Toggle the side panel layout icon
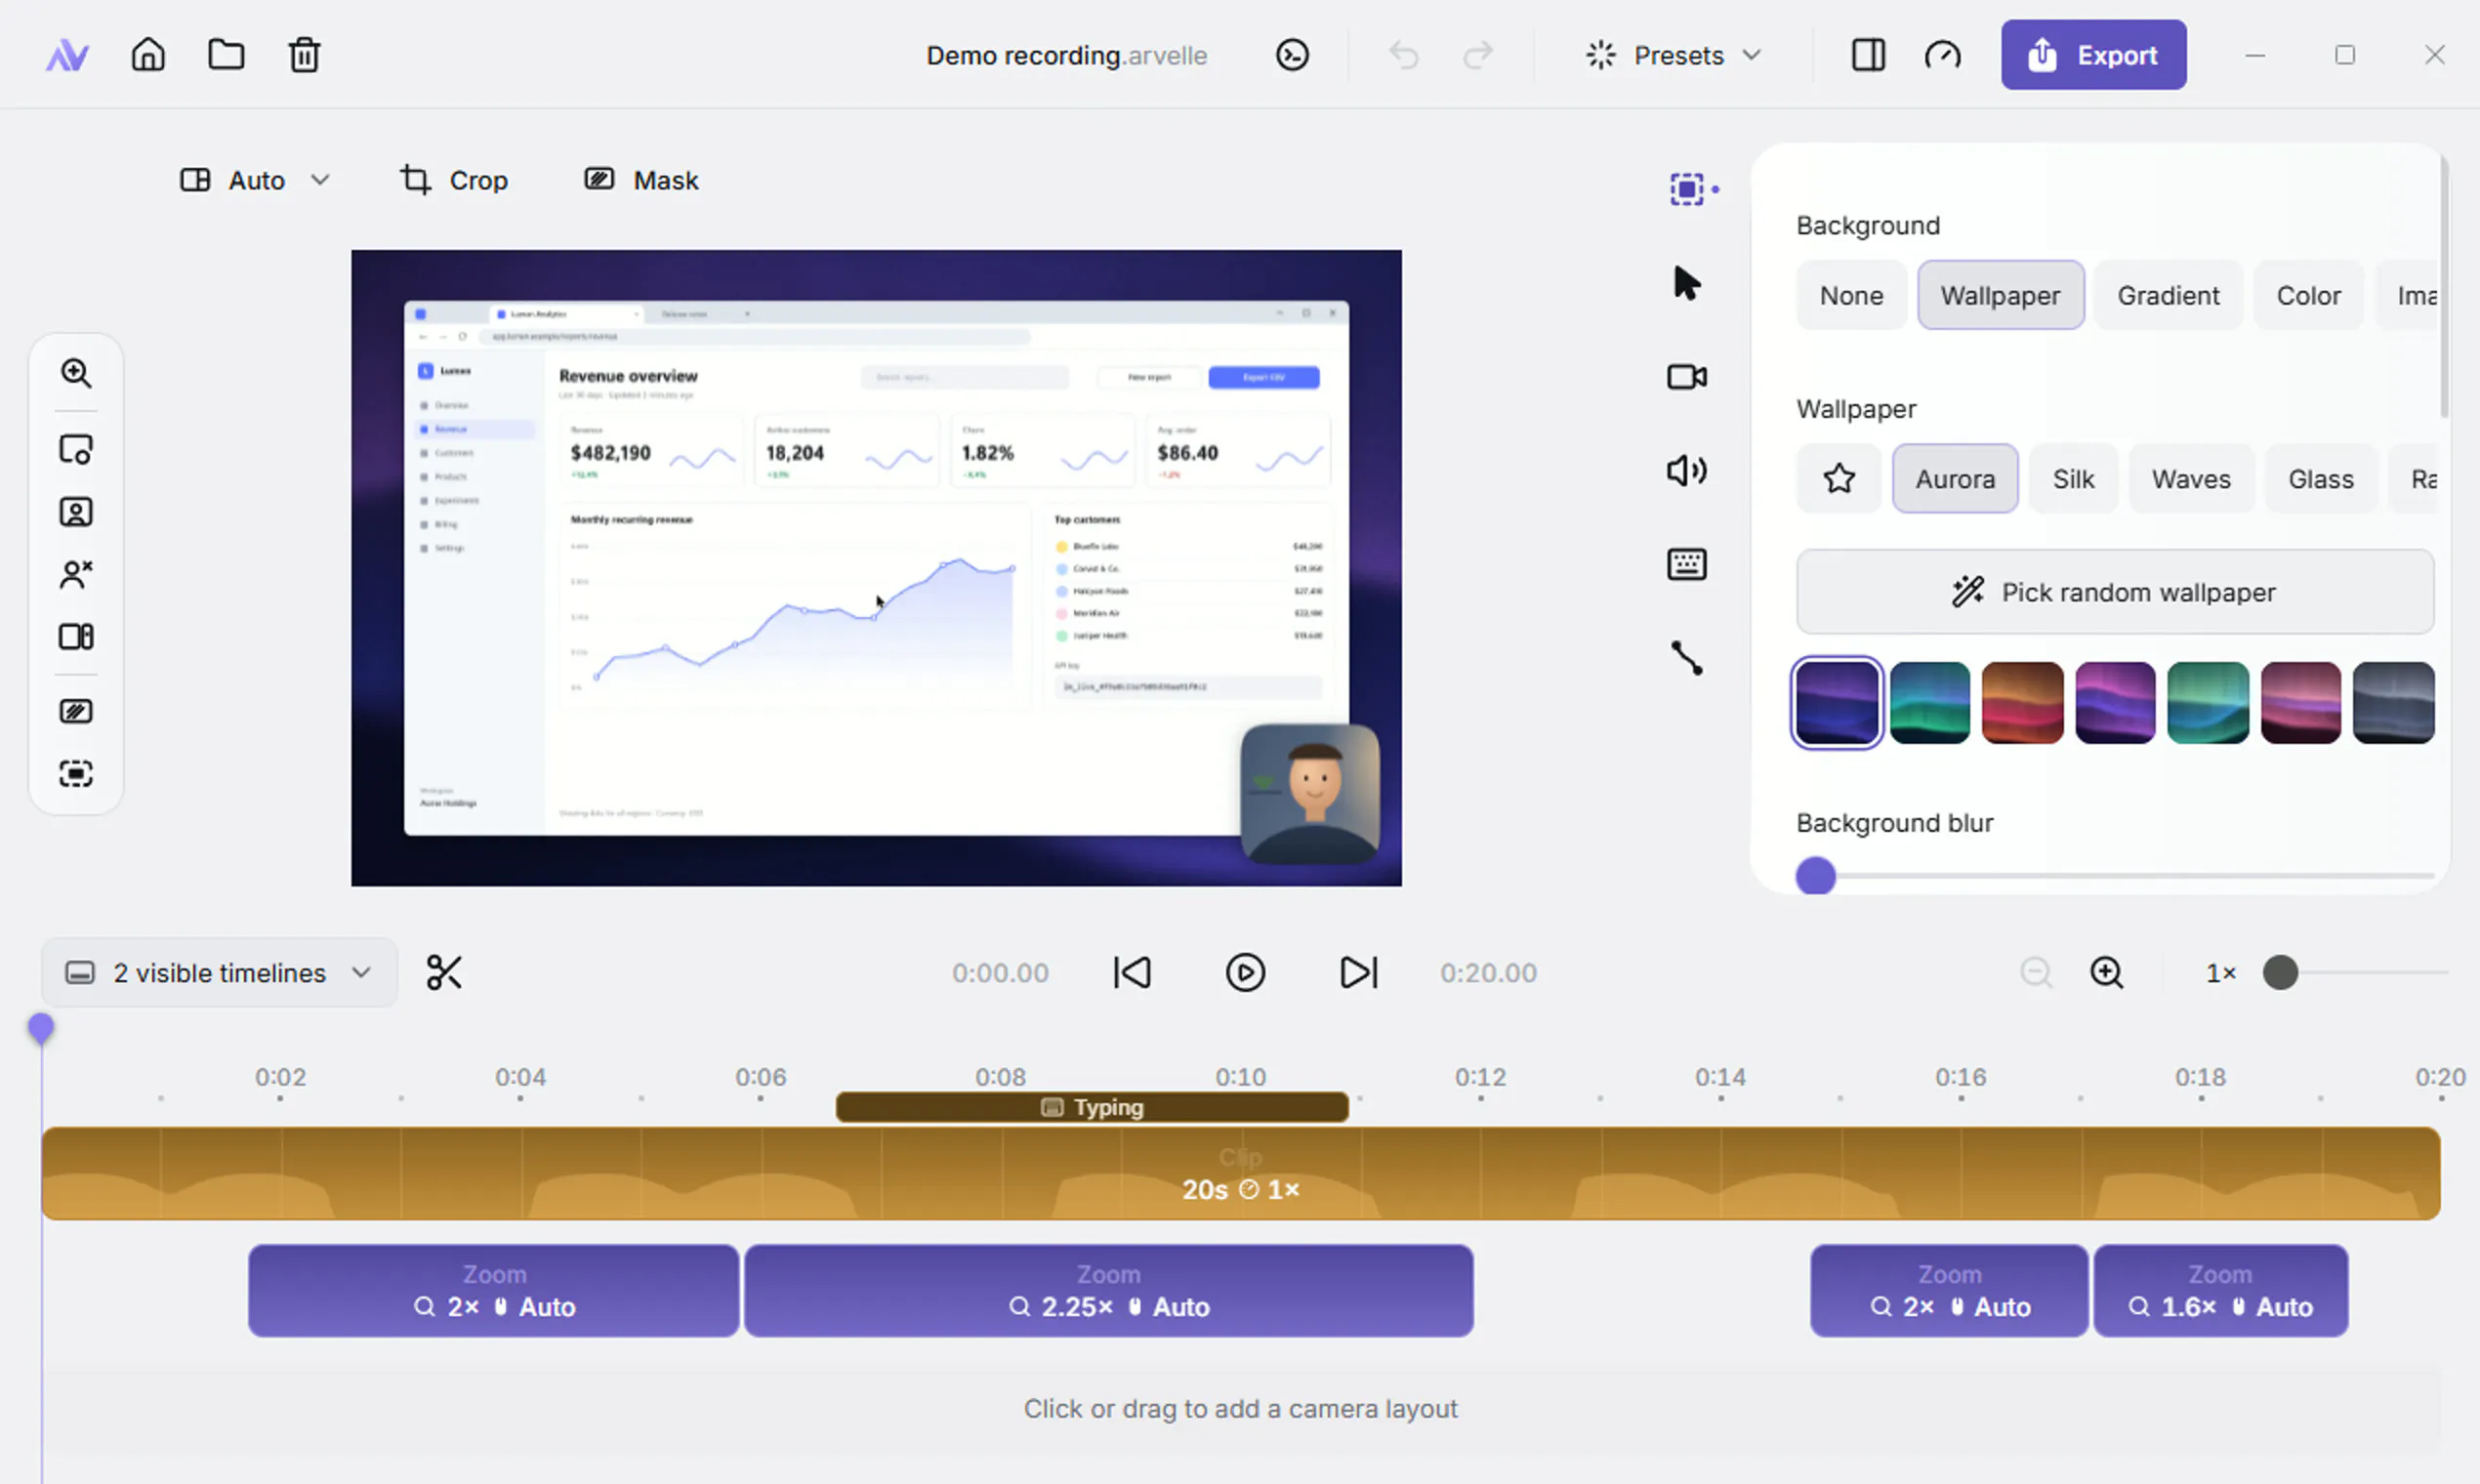The width and height of the screenshot is (2480, 1484). click(1868, 54)
